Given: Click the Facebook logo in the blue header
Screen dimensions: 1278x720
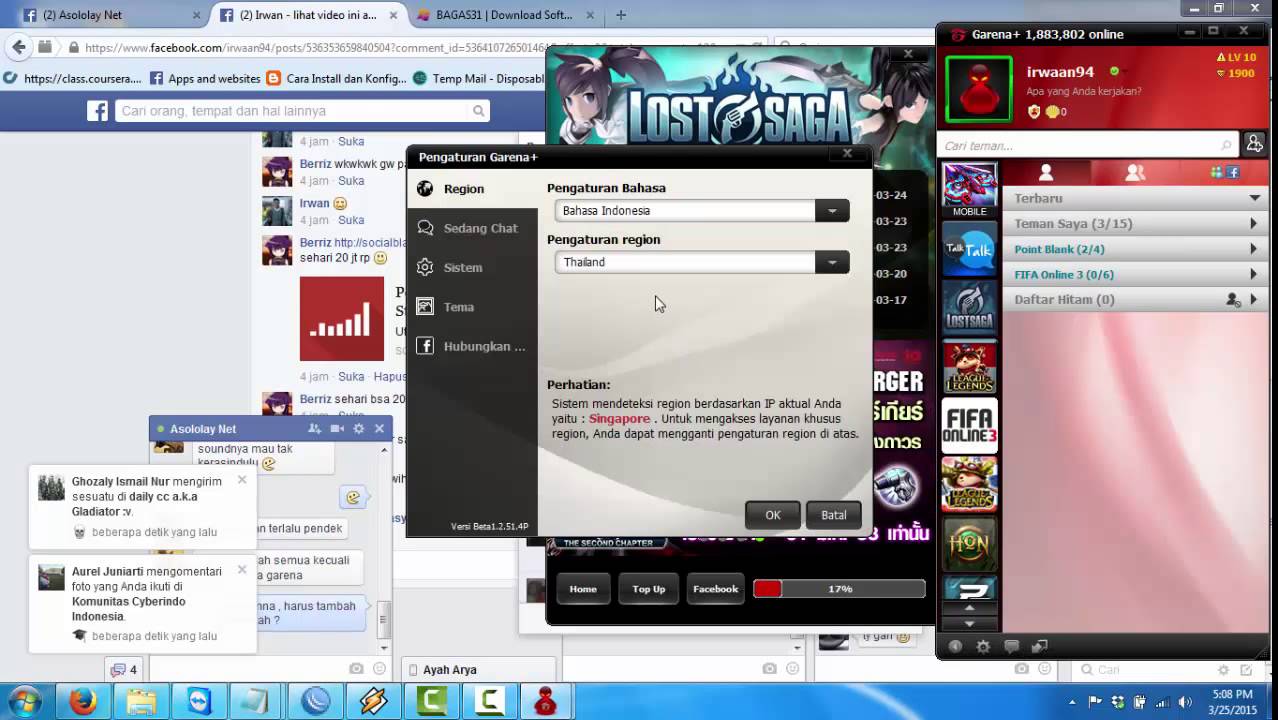Looking at the screenshot, I should tap(97, 111).
